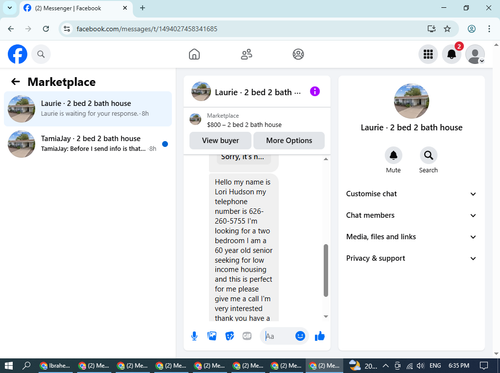Open the weather widget in taskbar
The width and height of the screenshot is (500, 373).
pos(363,366)
